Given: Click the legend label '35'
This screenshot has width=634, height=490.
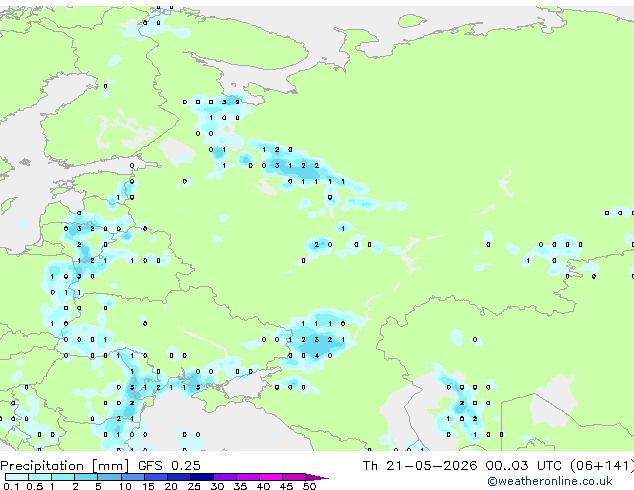Looking at the screenshot, I should point(240,486).
